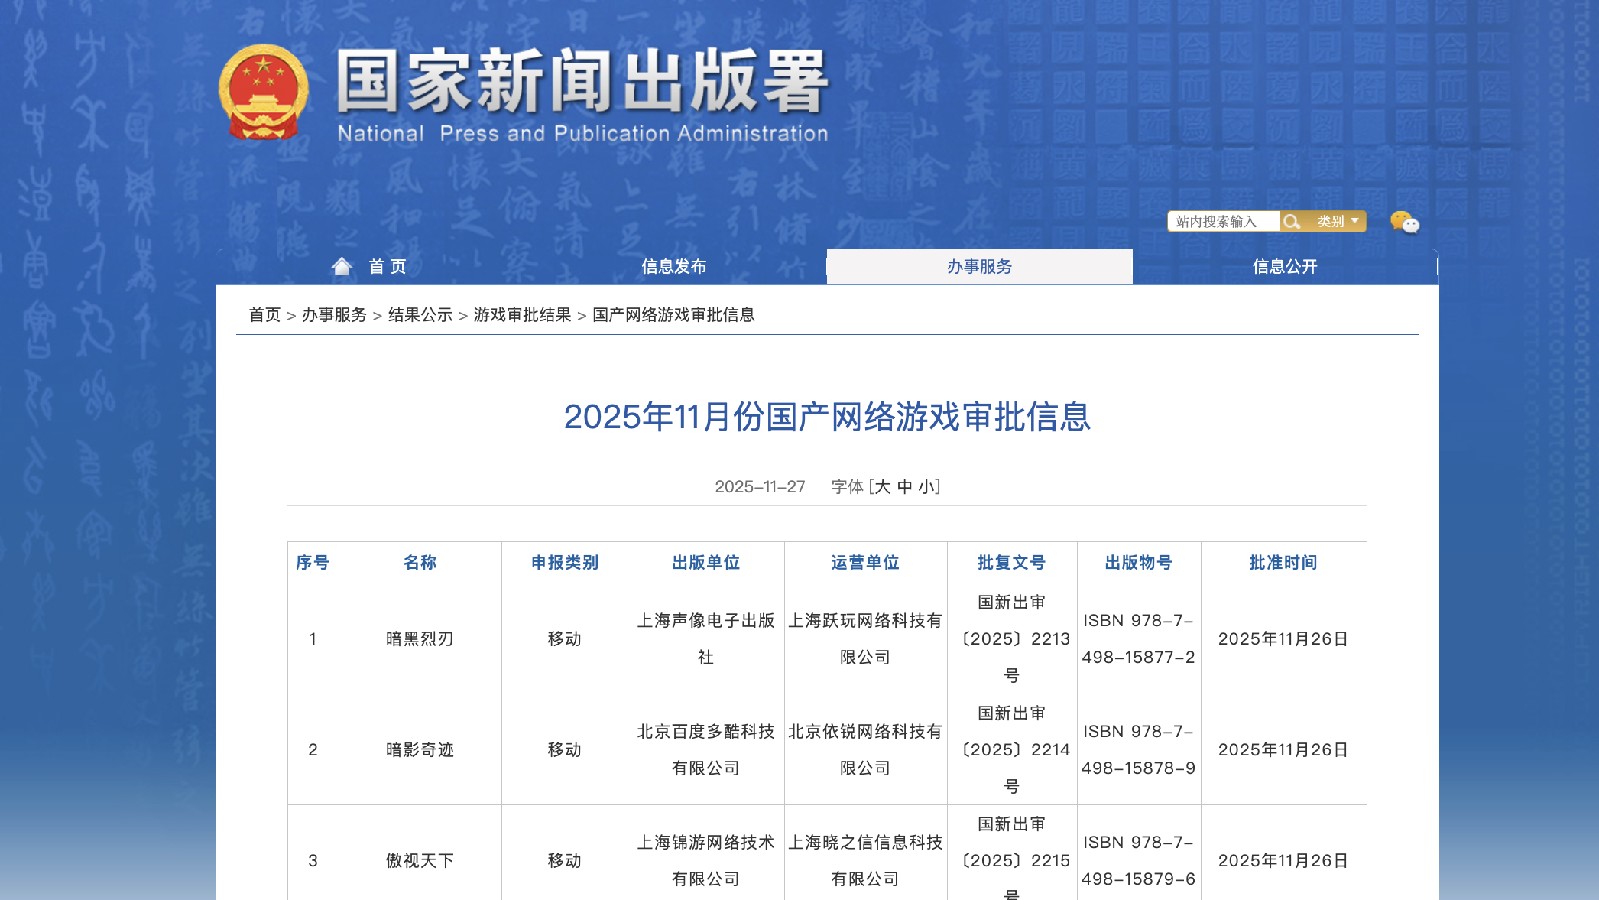Image resolution: width=1599 pixels, height=900 pixels.
Task: Click the home house icon
Action: pos(342,266)
